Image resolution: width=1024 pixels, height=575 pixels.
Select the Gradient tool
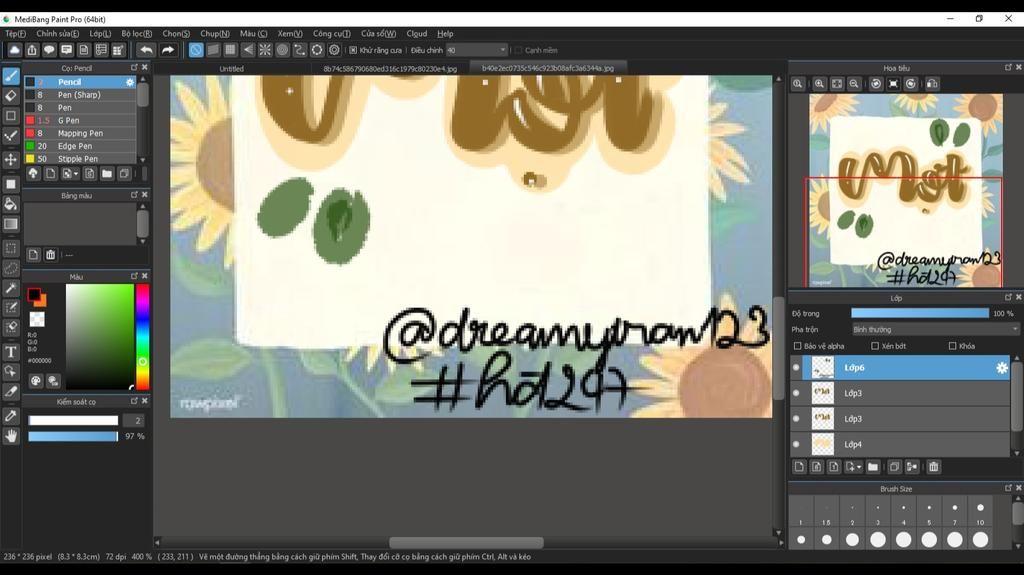(11, 224)
